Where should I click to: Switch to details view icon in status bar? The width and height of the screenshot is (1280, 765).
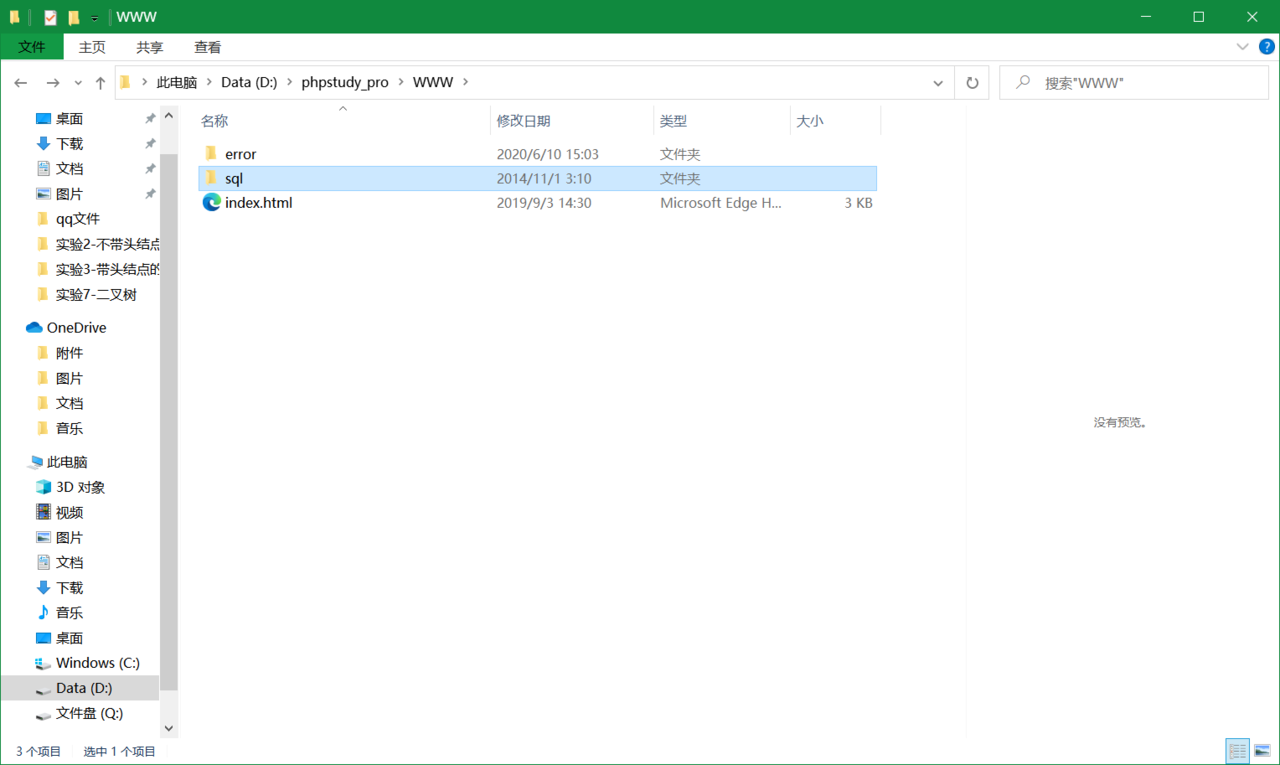(1238, 751)
